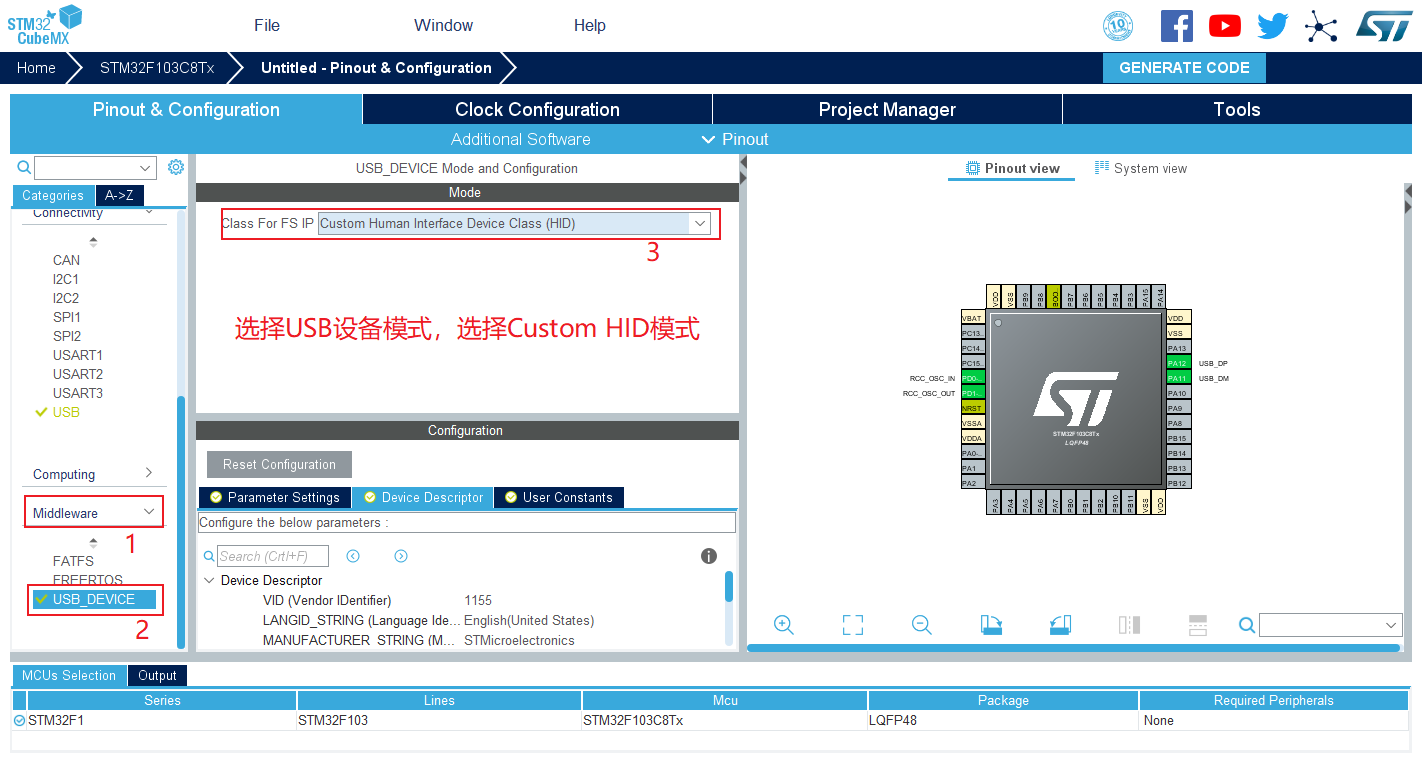The width and height of the screenshot is (1422, 763).
Task: Select the USB peripheral
Action: 66,412
